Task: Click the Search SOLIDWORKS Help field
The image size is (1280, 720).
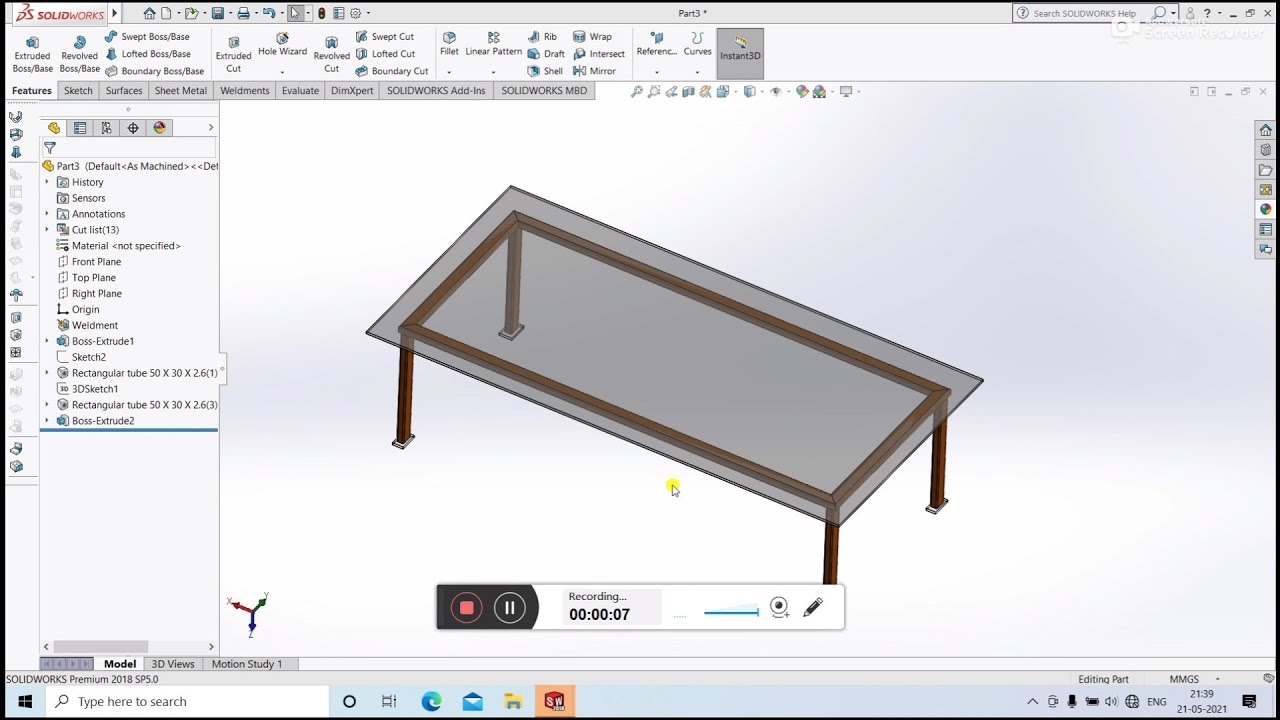Action: coord(1086,13)
